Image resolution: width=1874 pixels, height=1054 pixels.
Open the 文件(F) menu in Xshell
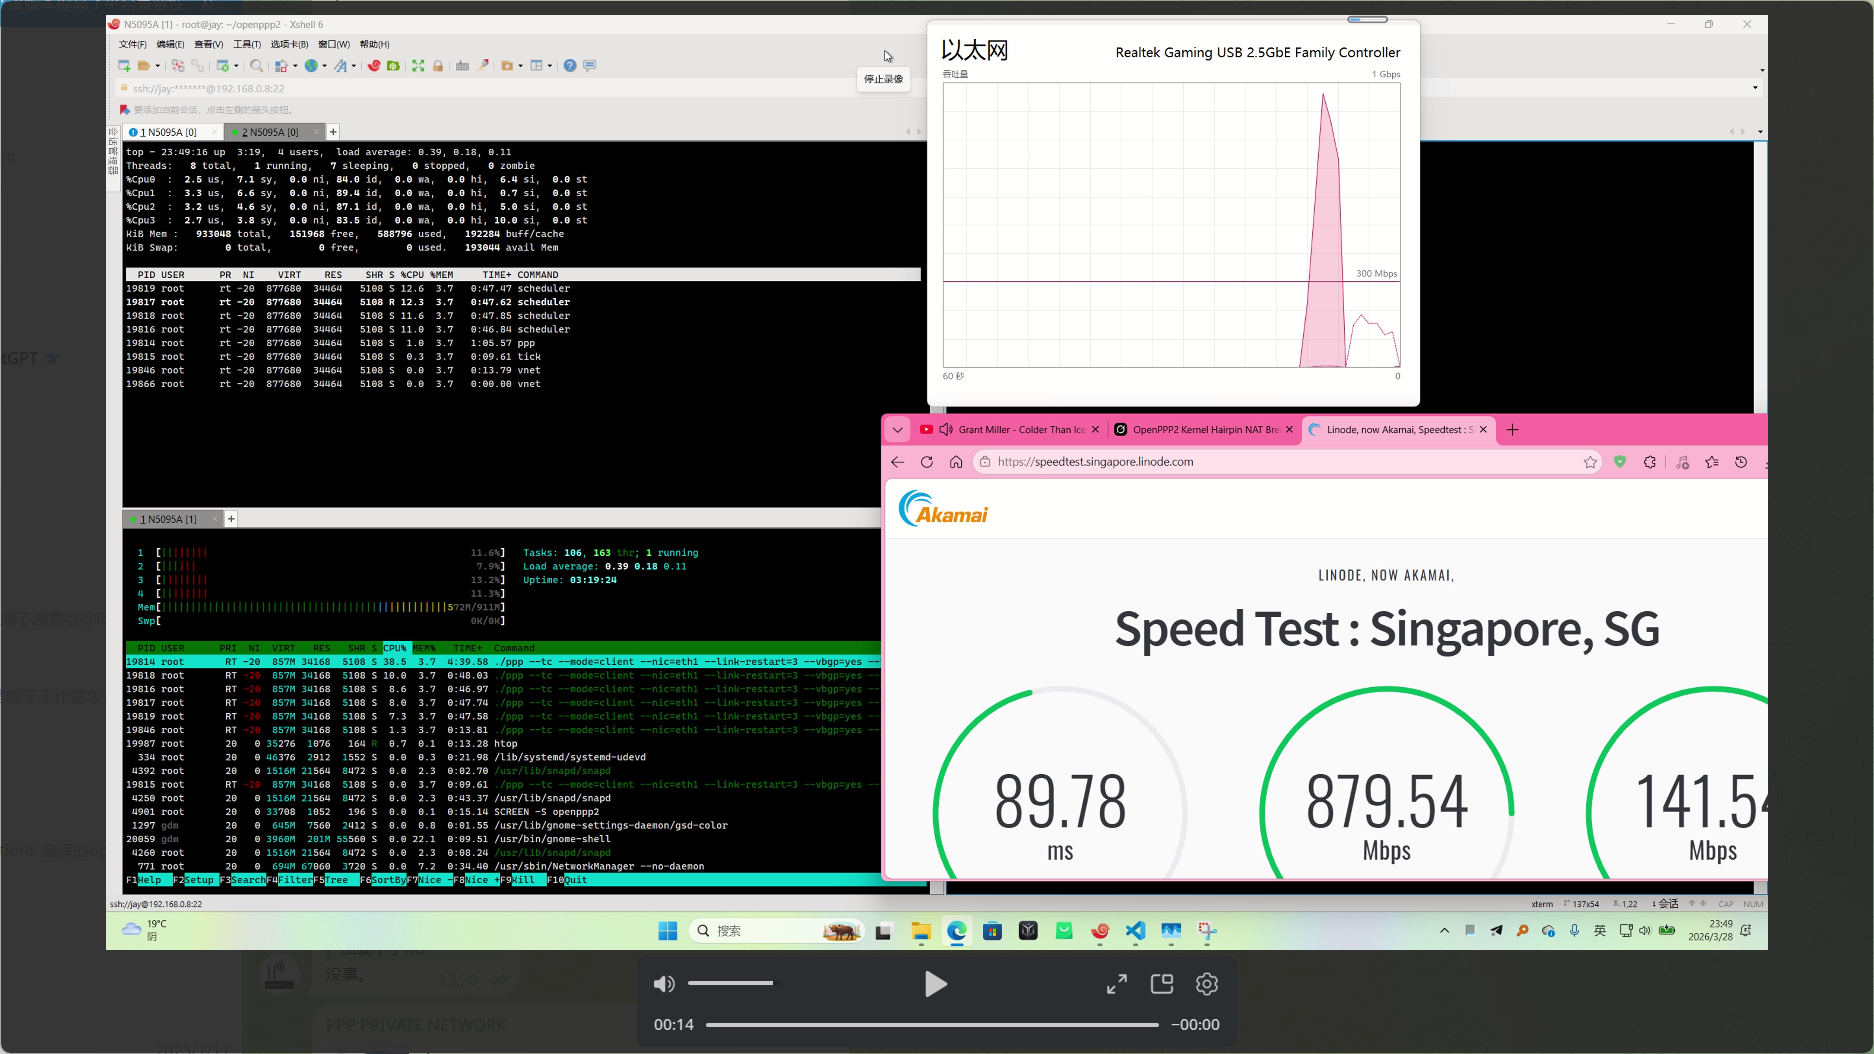click(x=132, y=44)
